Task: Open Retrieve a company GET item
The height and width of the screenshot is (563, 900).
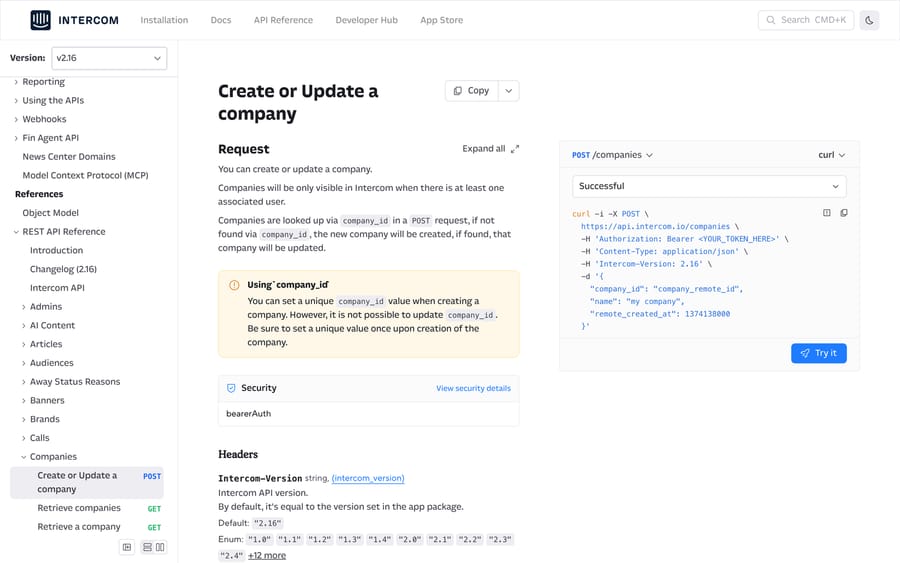Action: point(87,527)
